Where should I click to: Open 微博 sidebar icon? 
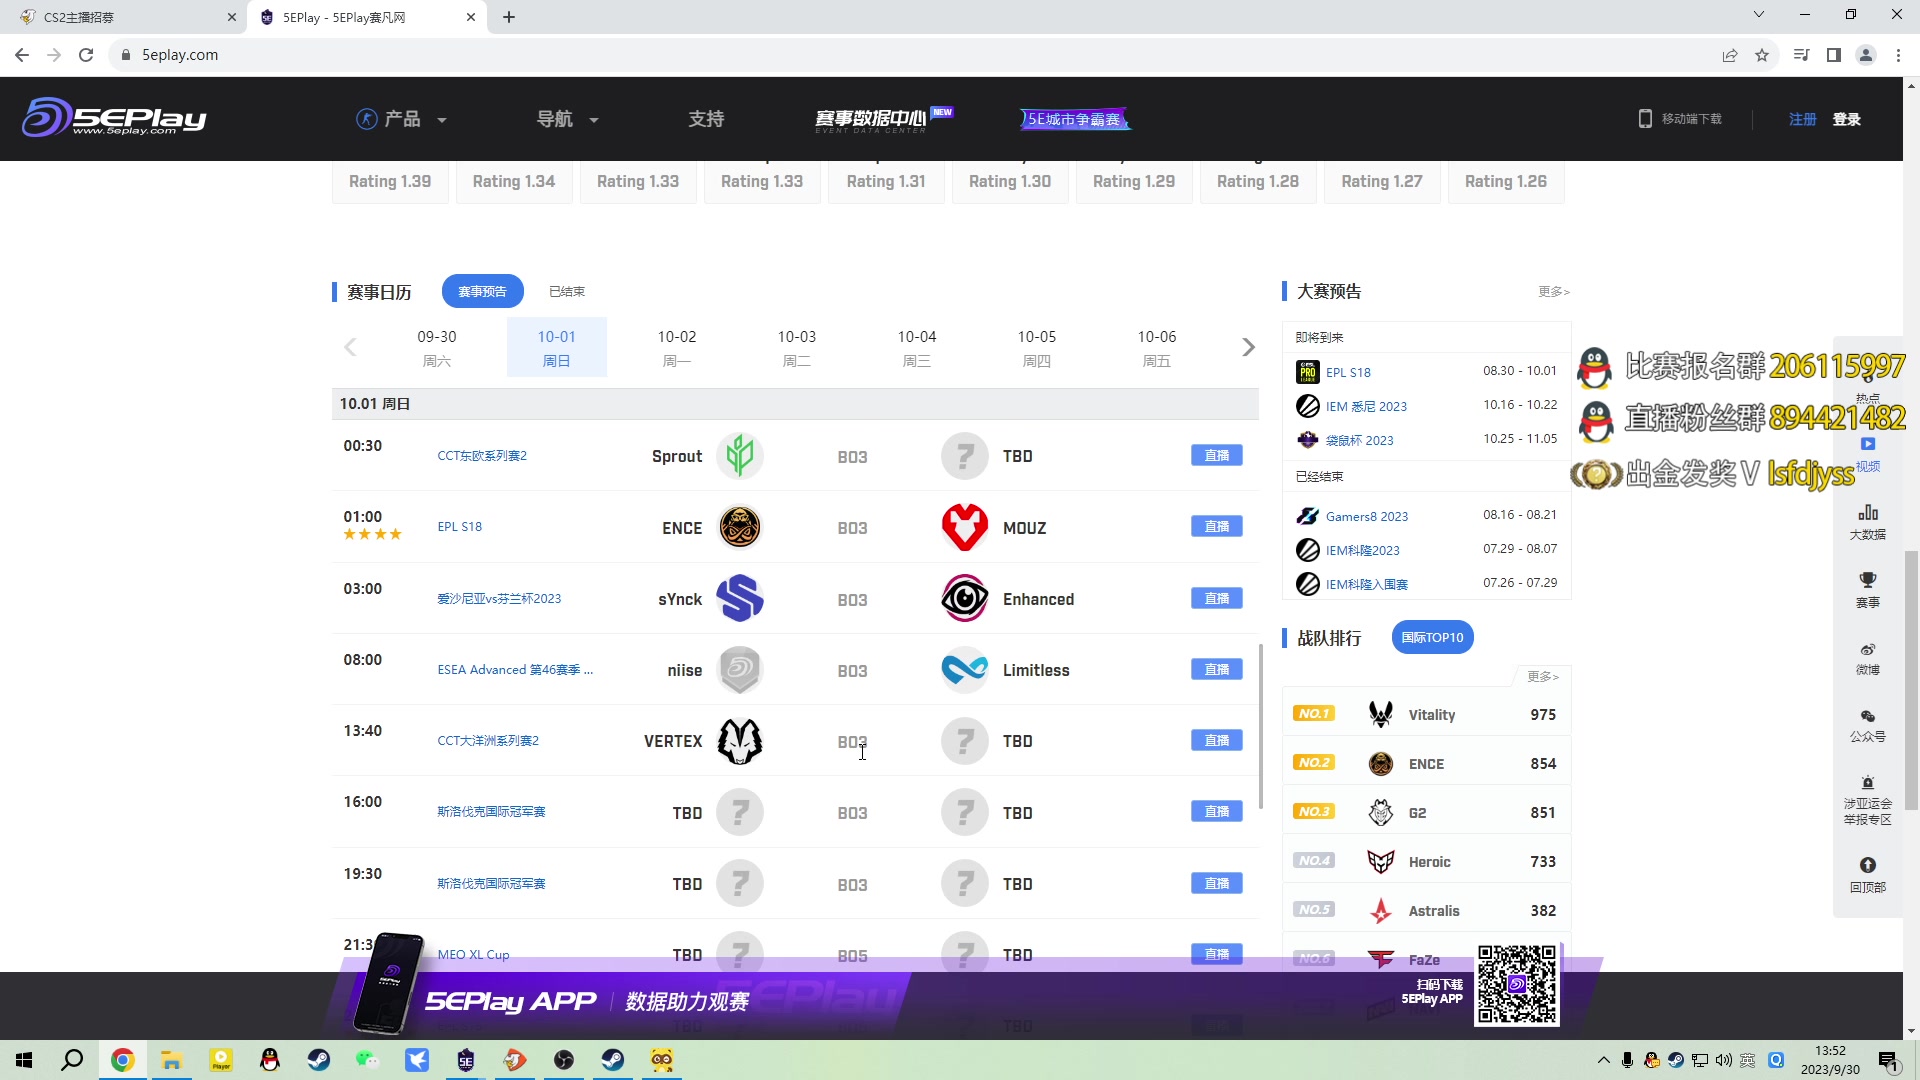point(1867,658)
